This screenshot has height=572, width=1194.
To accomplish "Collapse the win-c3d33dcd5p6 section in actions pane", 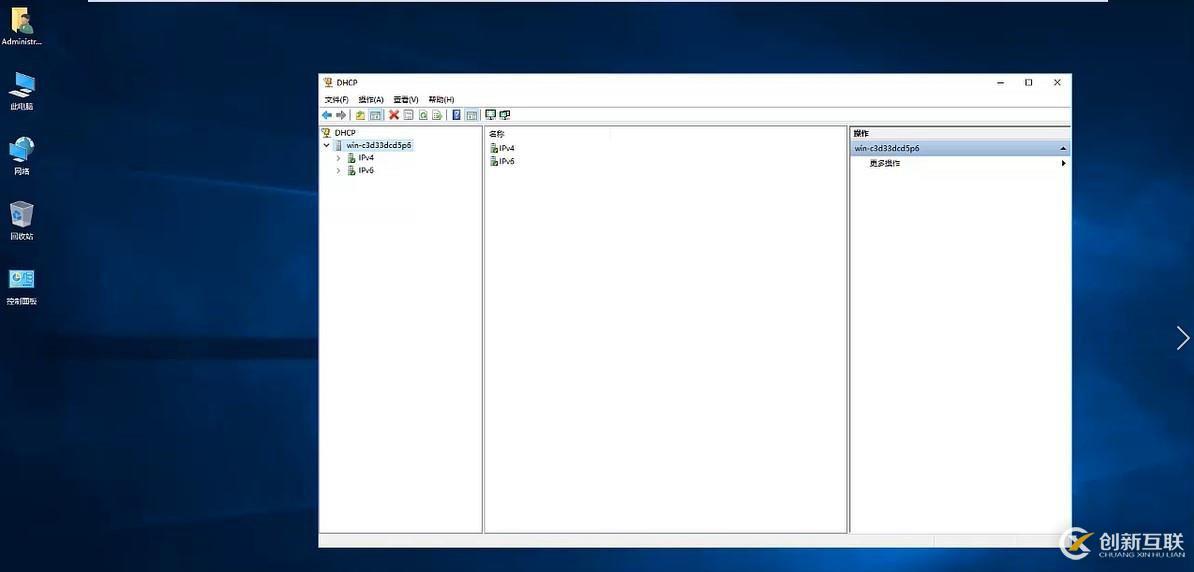I will [1063, 149].
